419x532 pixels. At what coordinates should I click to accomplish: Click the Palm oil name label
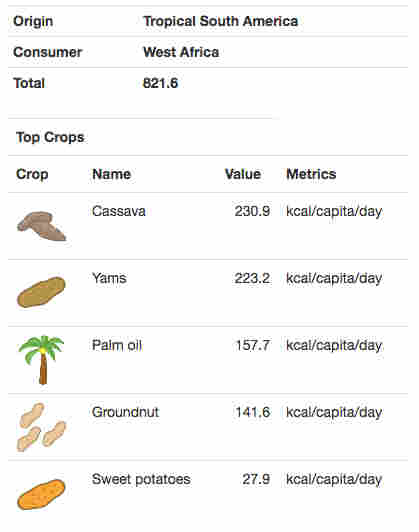(x=117, y=345)
